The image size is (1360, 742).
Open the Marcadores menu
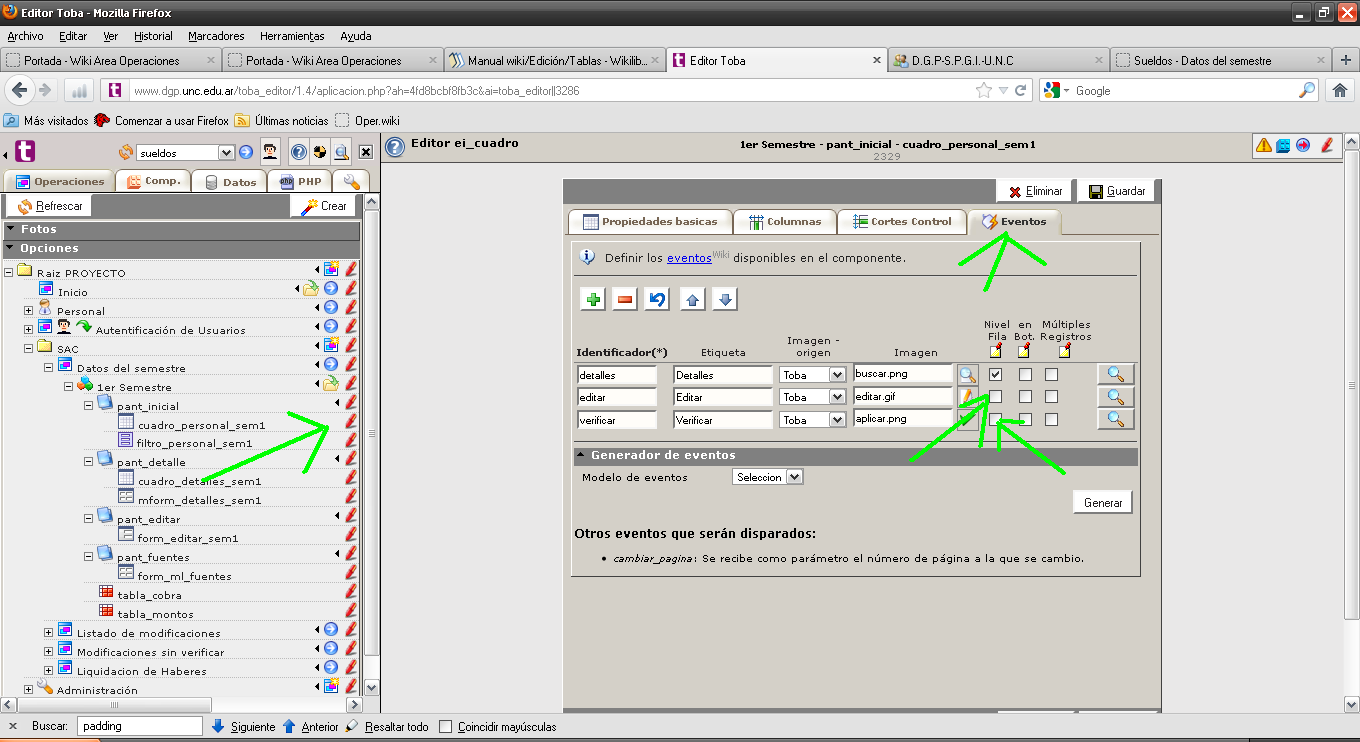pos(216,36)
